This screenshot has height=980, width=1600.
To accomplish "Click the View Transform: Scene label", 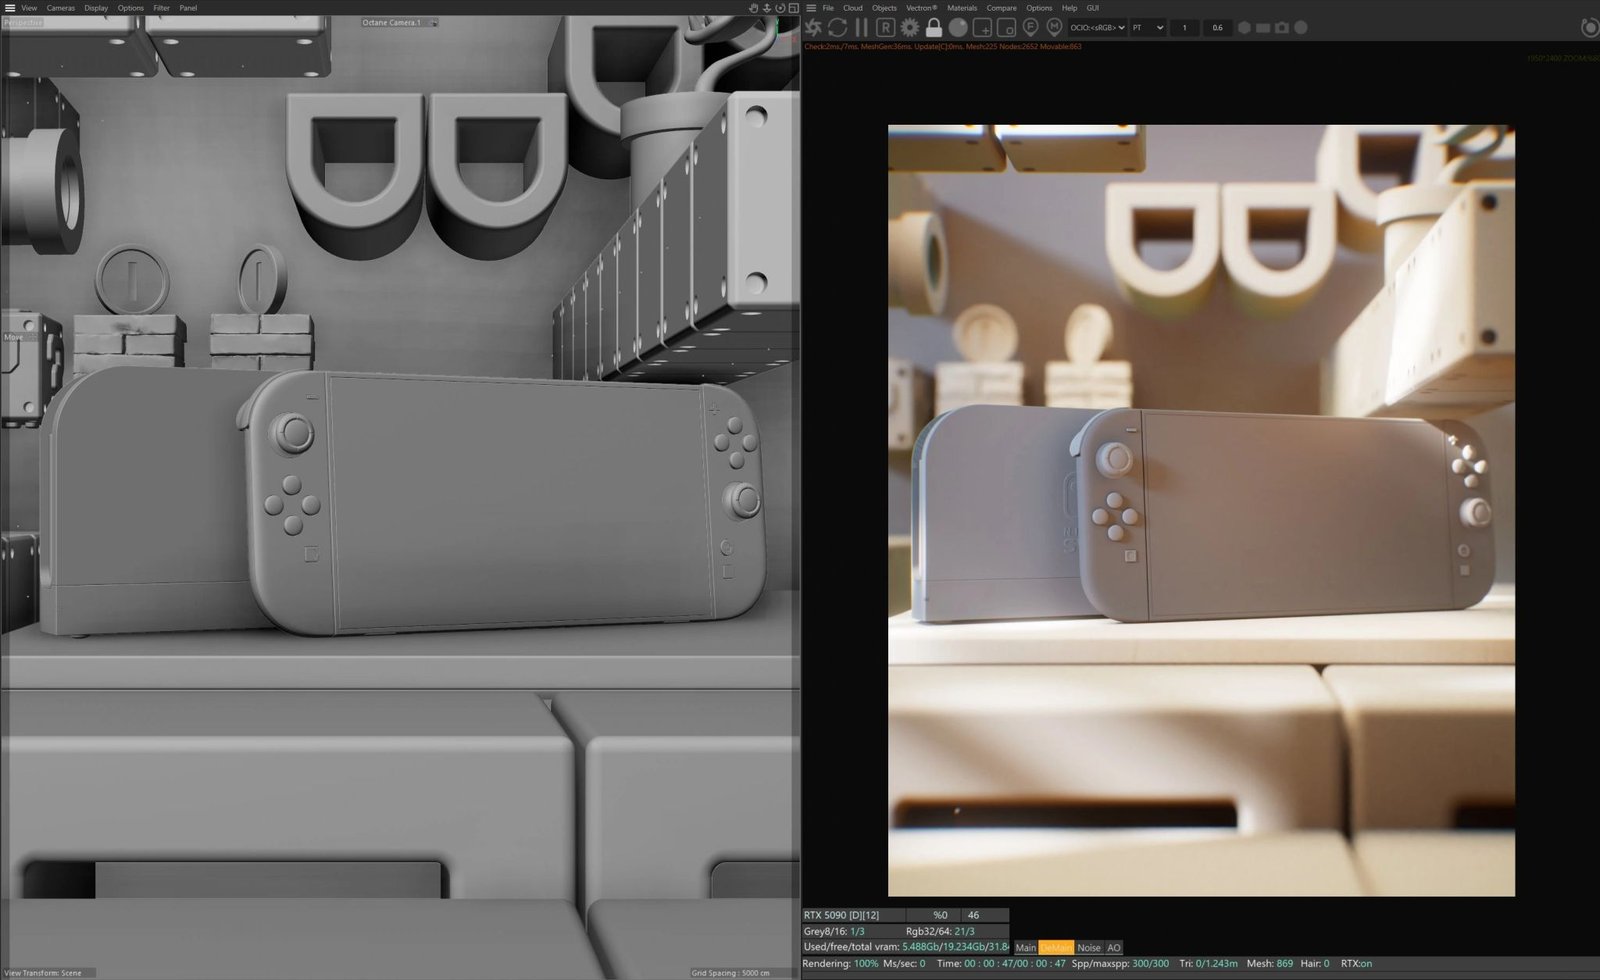I will pos(43,973).
